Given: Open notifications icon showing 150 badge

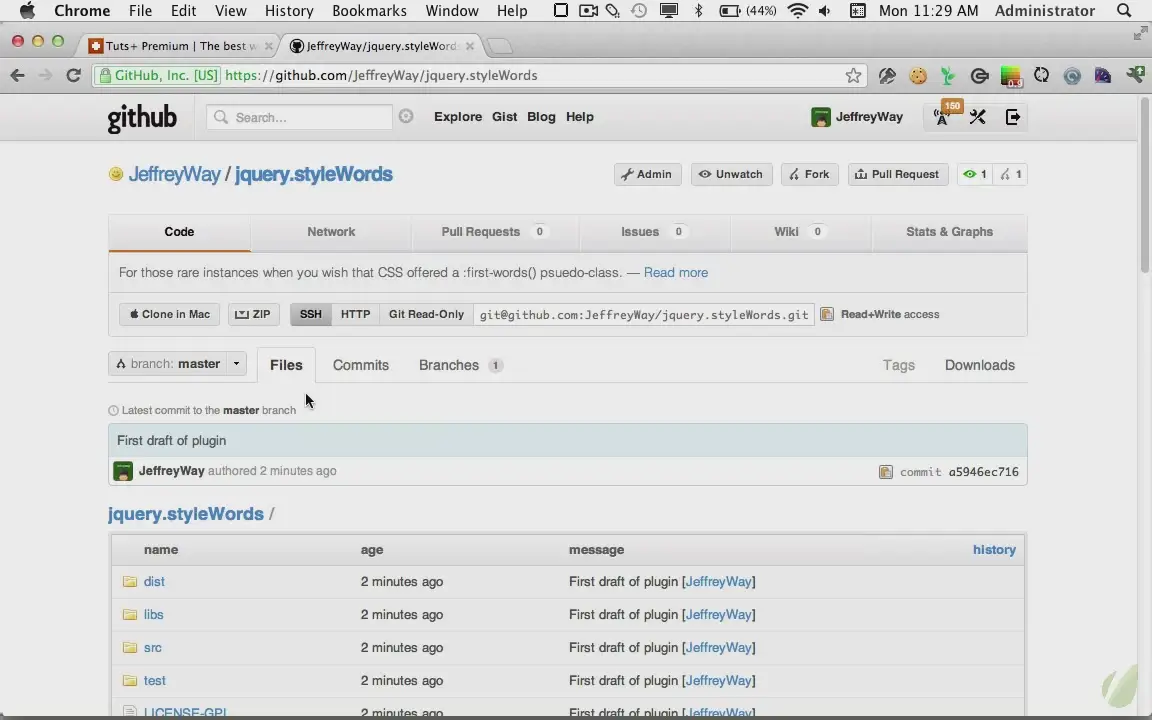Looking at the screenshot, I should click(x=943, y=116).
